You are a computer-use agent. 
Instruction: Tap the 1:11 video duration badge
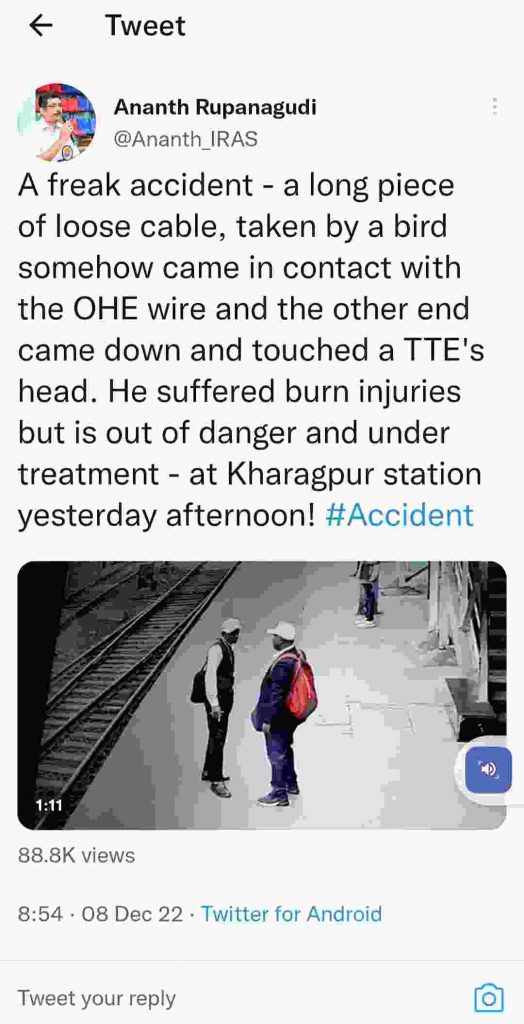(x=48, y=805)
